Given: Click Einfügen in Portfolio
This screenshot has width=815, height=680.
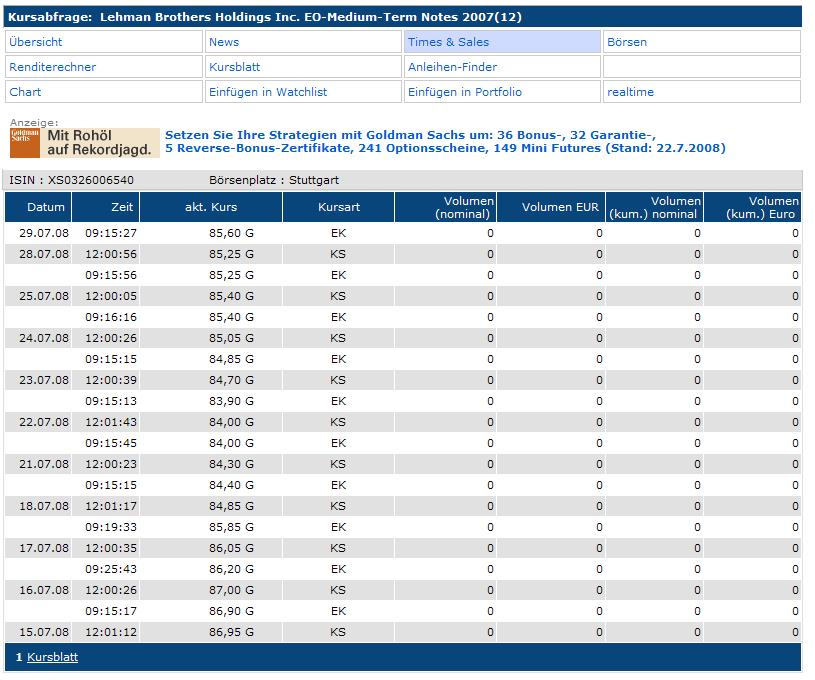Looking at the screenshot, I should click(x=465, y=92).
